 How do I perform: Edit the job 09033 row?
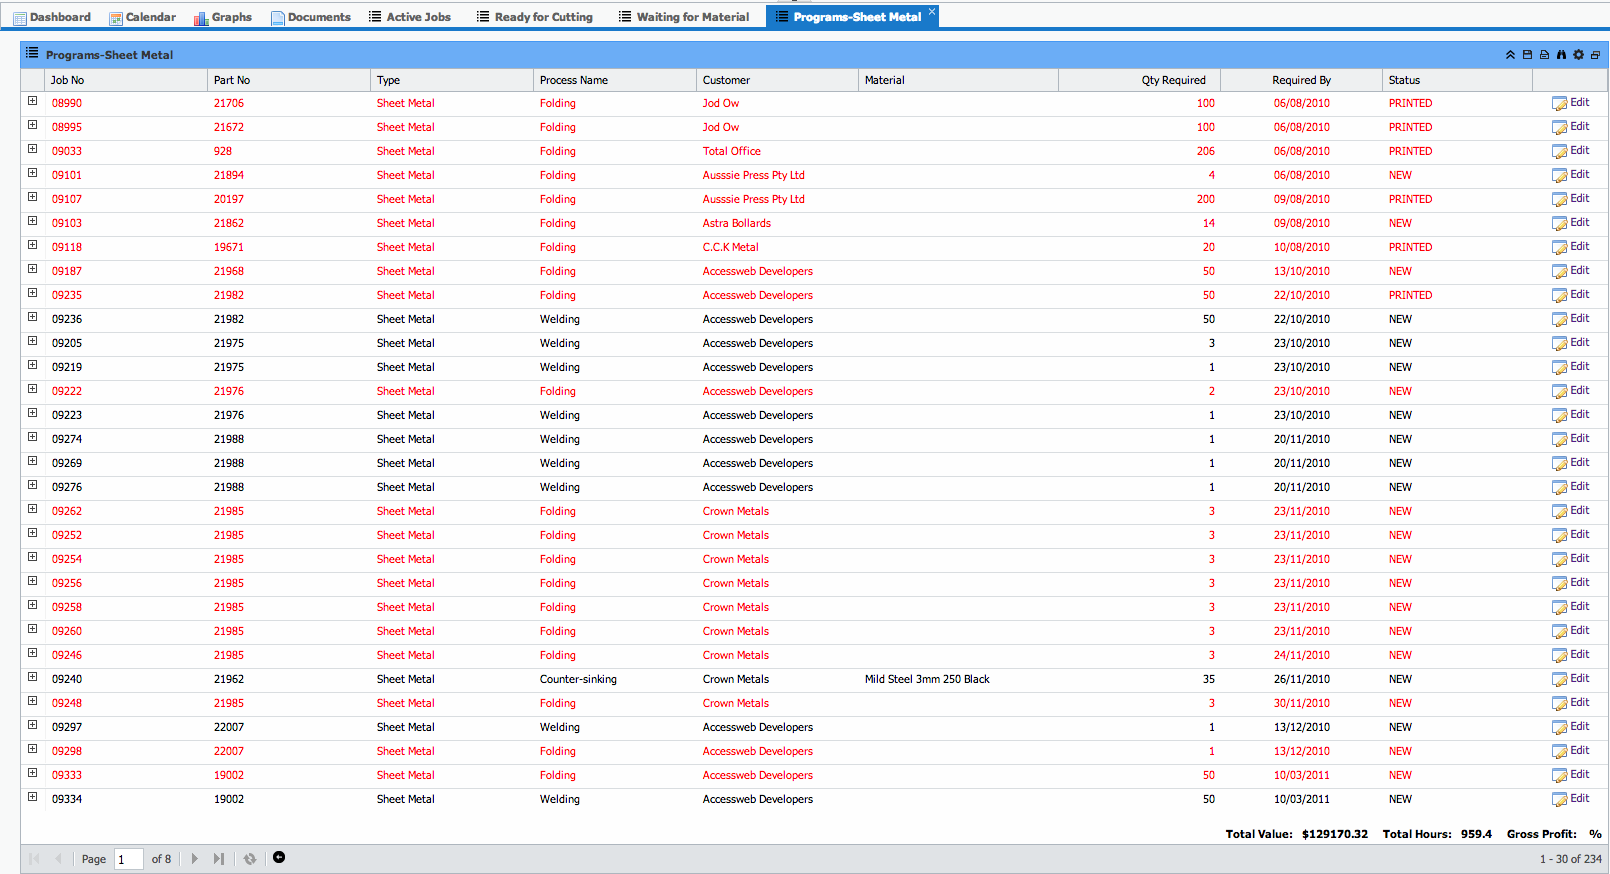pos(1570,151)
